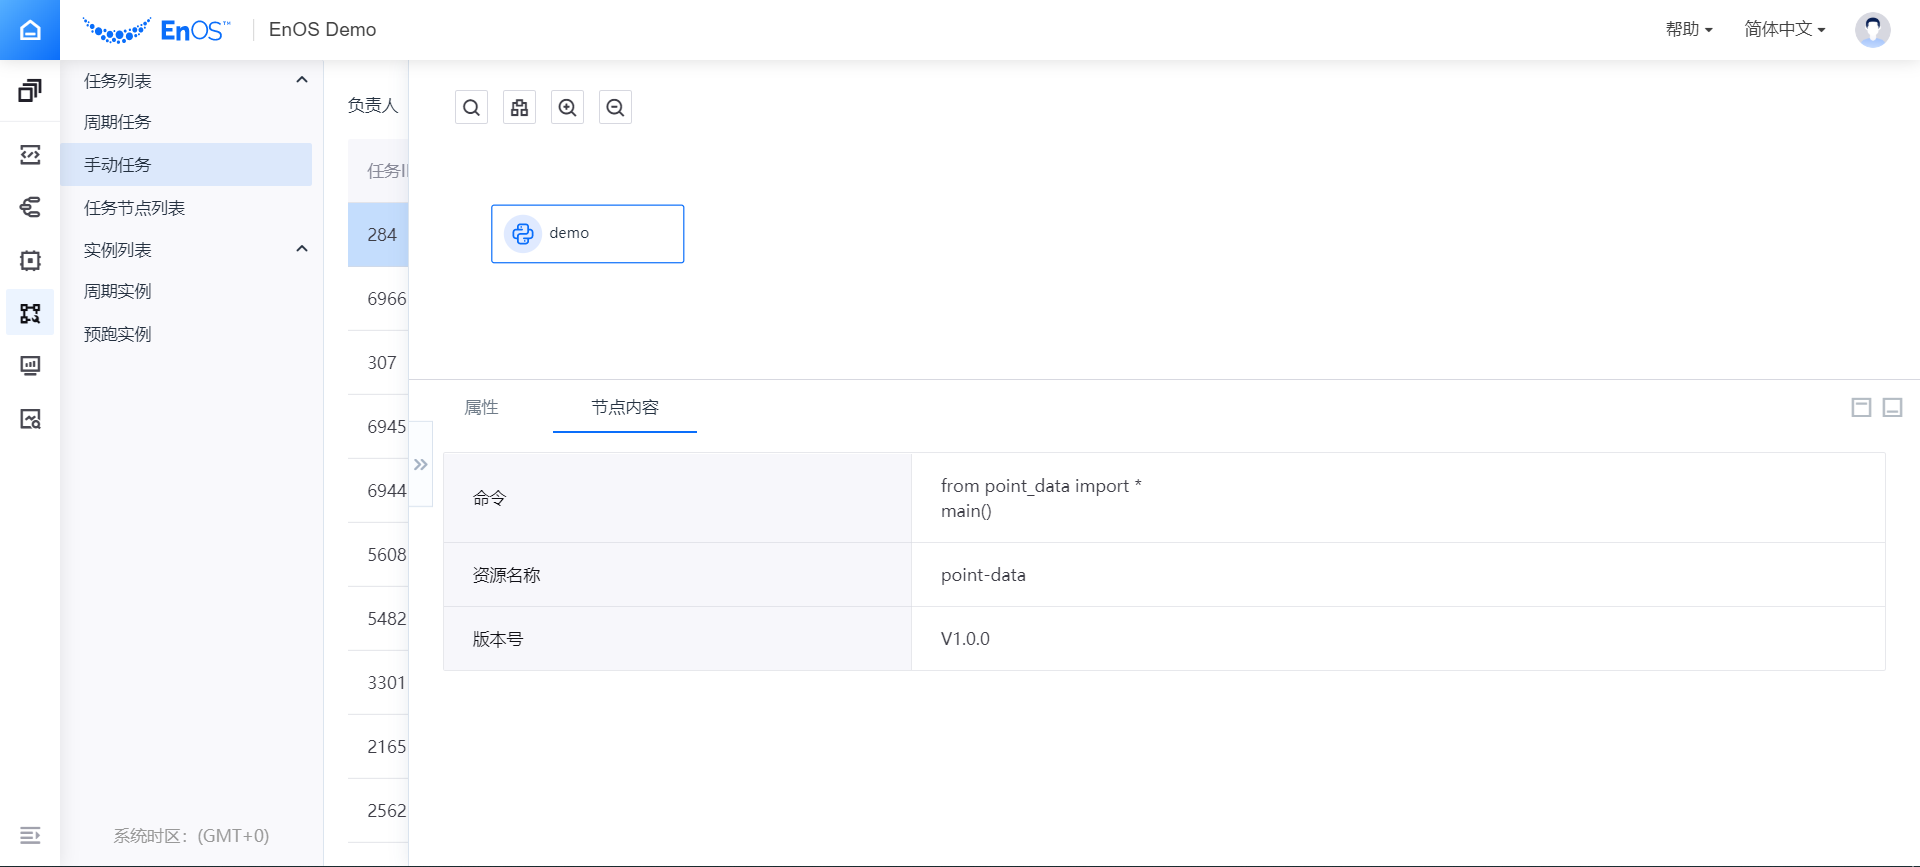Click the user avatar icon
Image resolution: width=1920 pixels, height=867 pixels.
coord(1872,30)
